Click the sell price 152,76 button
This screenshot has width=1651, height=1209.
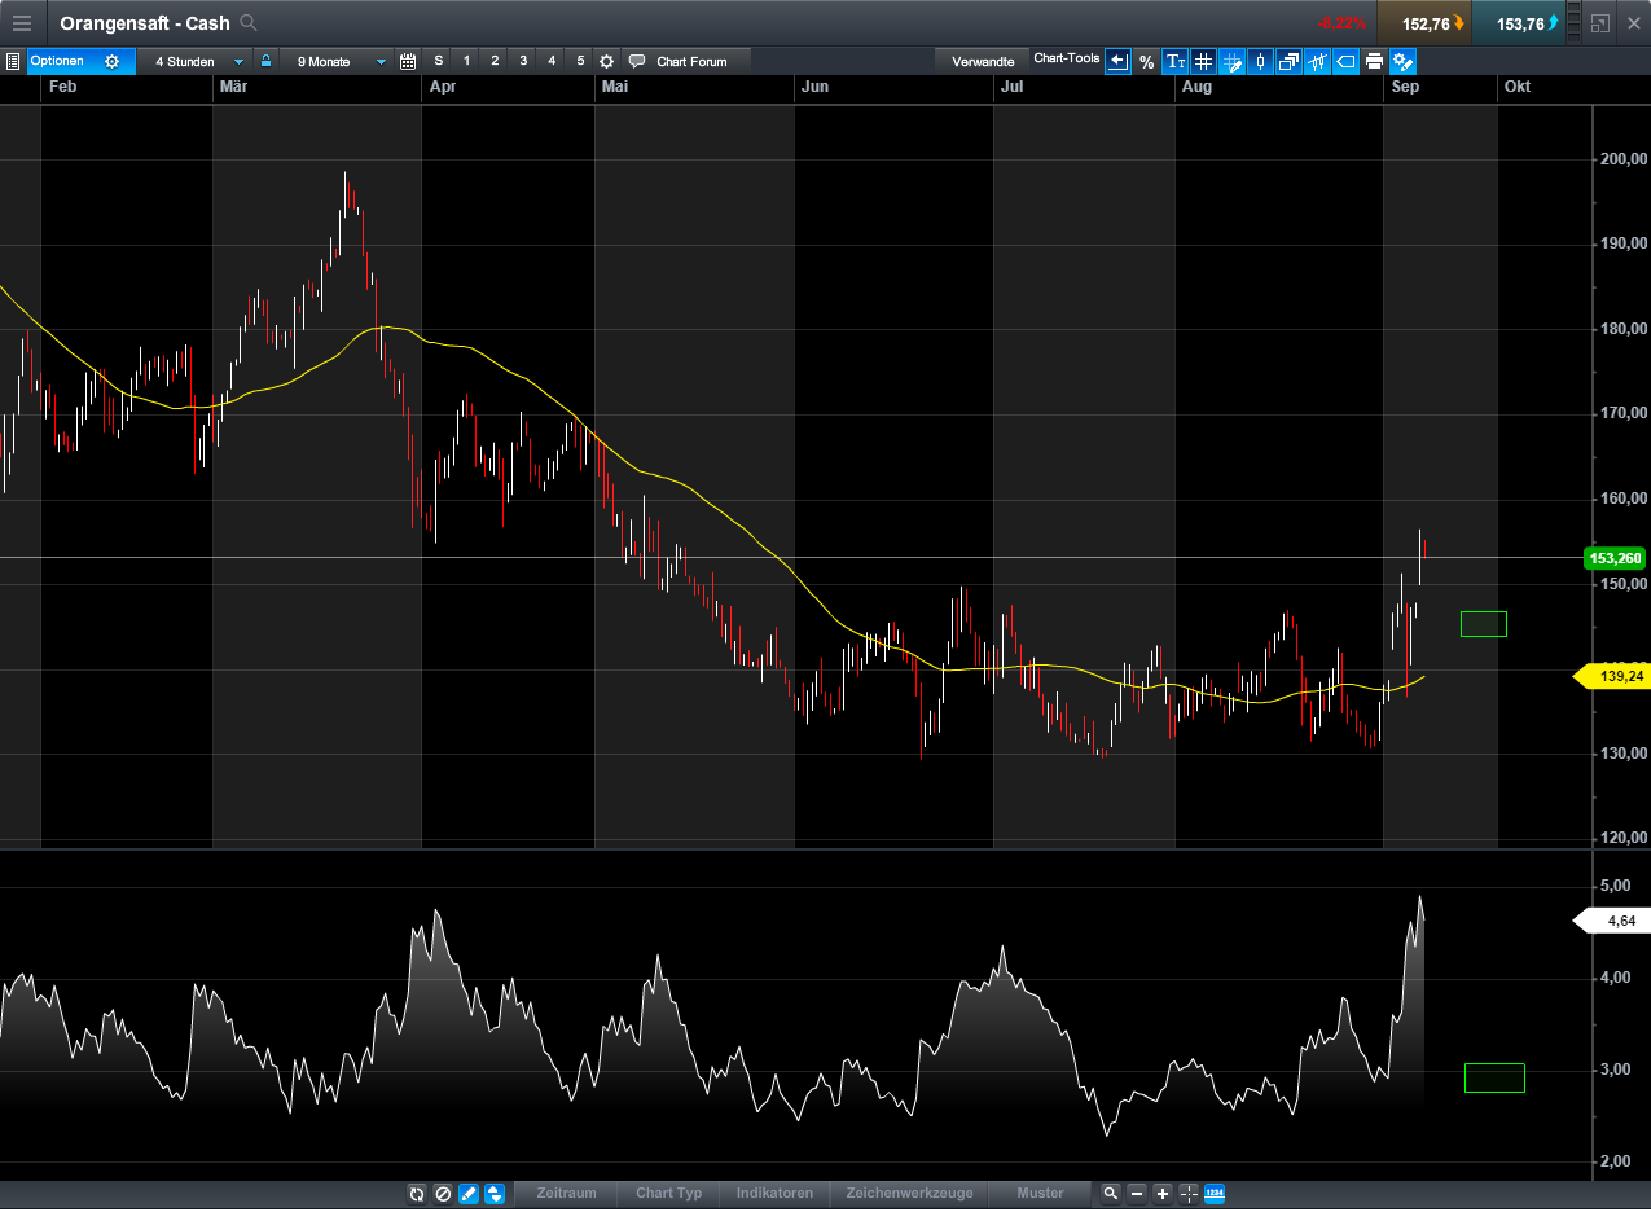1425,23
